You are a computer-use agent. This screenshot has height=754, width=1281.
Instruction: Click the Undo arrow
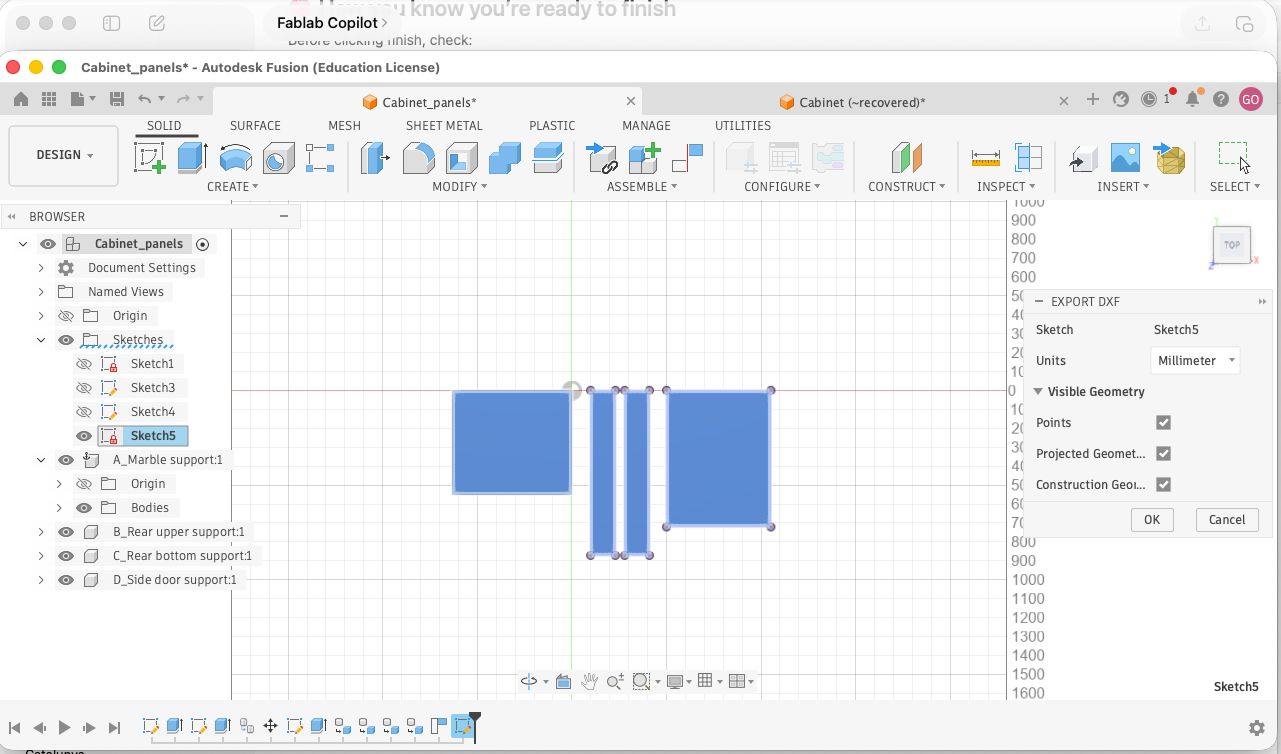[x=145, y=99]
